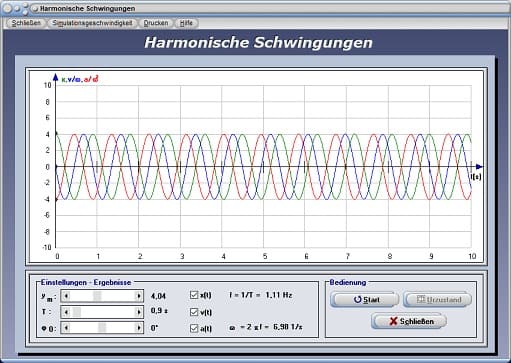Image resolution: width=511 pixels, height=363 pixels.
Task: Click the frequency readout 1,11 Hz
Action: (x=279, y=295)
